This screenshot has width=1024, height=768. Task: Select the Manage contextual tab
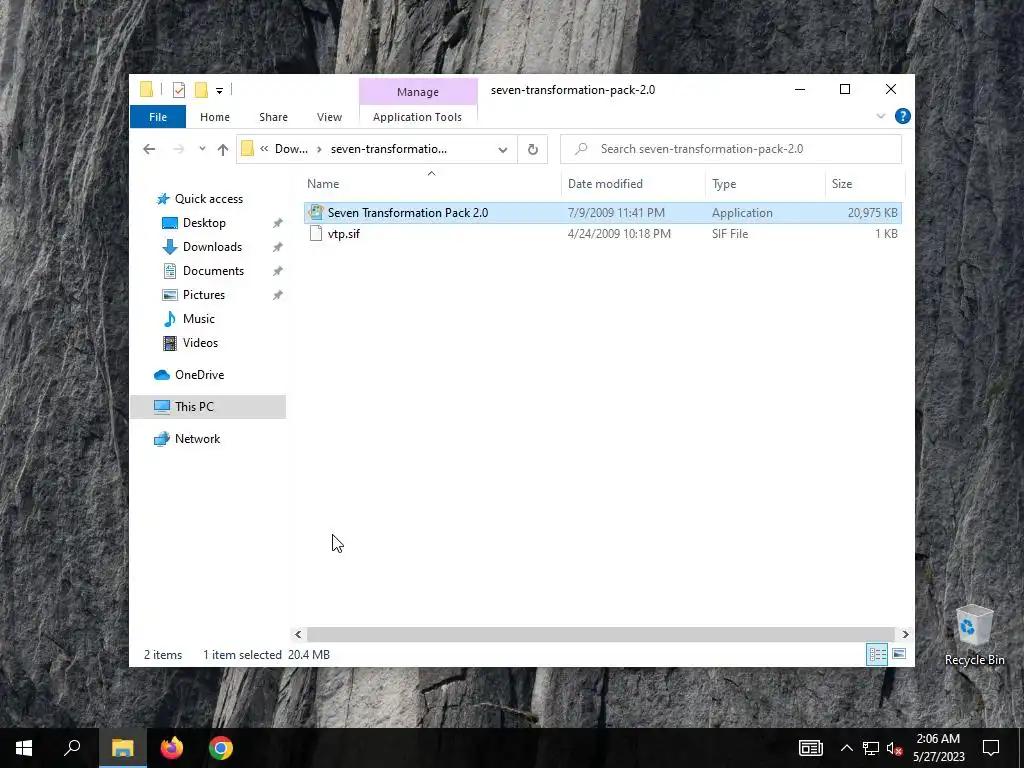(x=418, y=92)
